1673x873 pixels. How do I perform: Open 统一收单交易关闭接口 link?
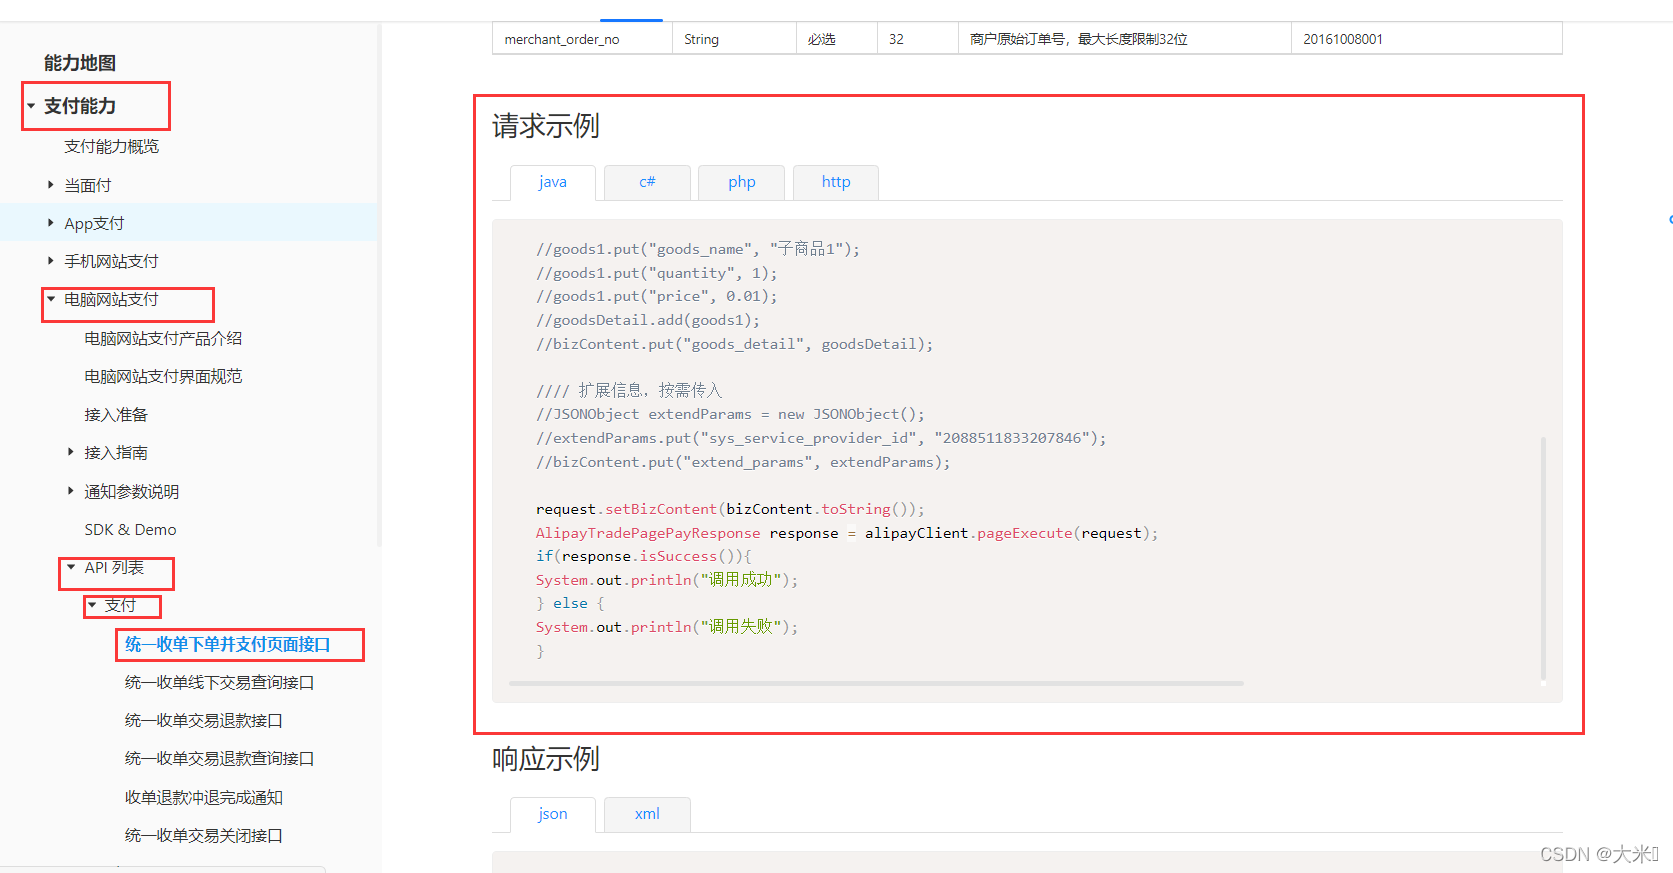click(203, 835)
